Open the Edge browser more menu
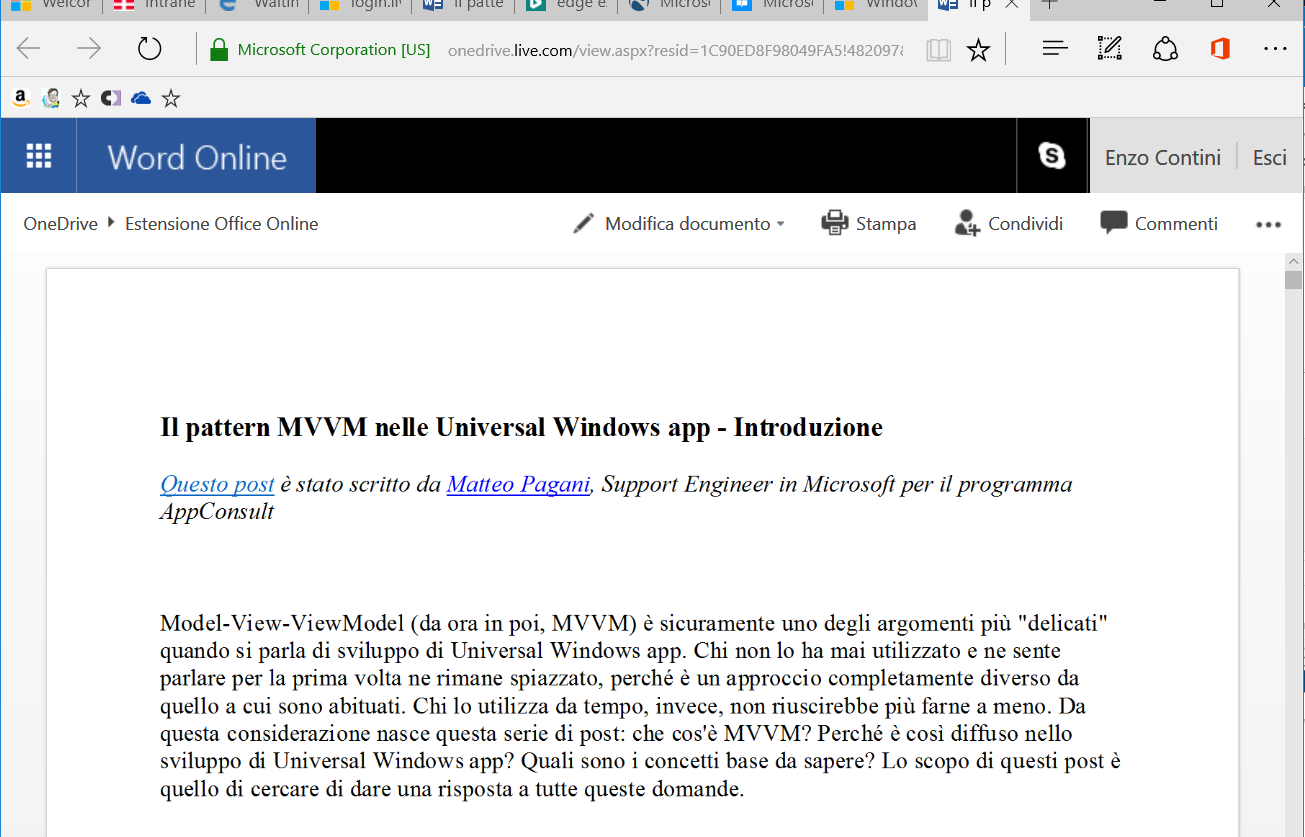 coord(1275,49)
